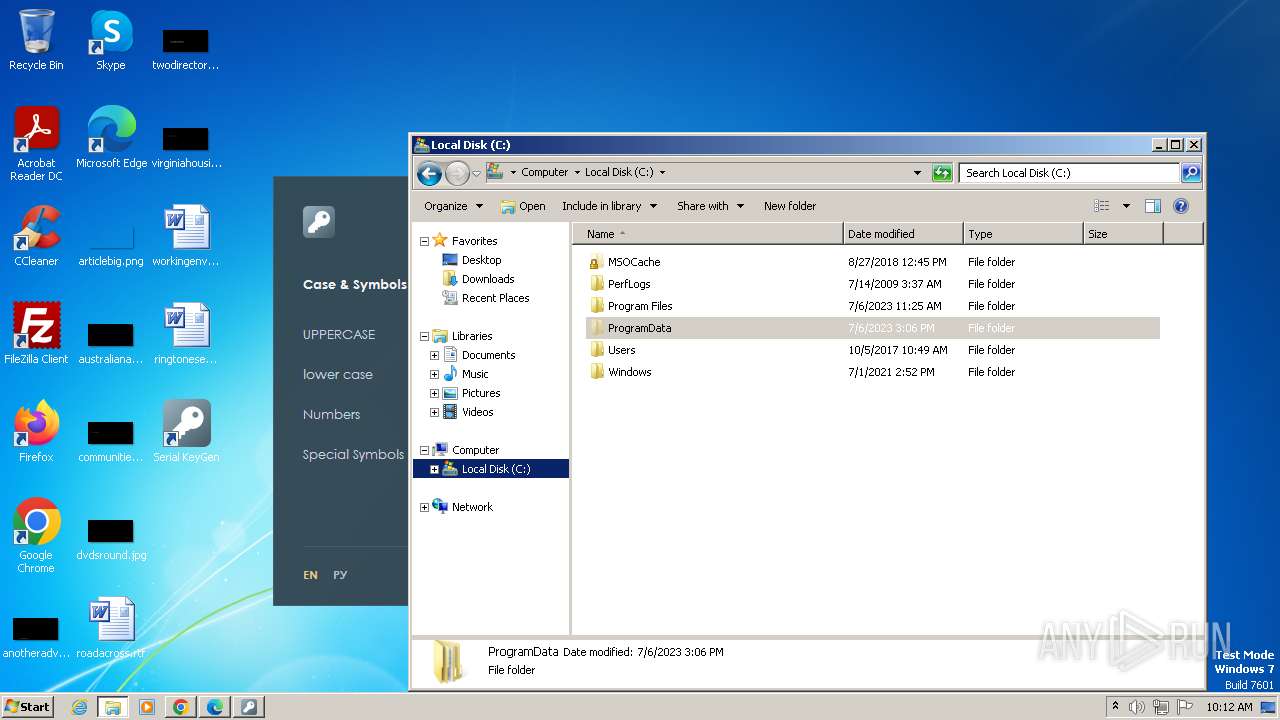The height and width of the screenshot is (720, 1280).
Task: Open CCleaner desktop shortcut
Action: pyautogui.click(x=36, y=236)
